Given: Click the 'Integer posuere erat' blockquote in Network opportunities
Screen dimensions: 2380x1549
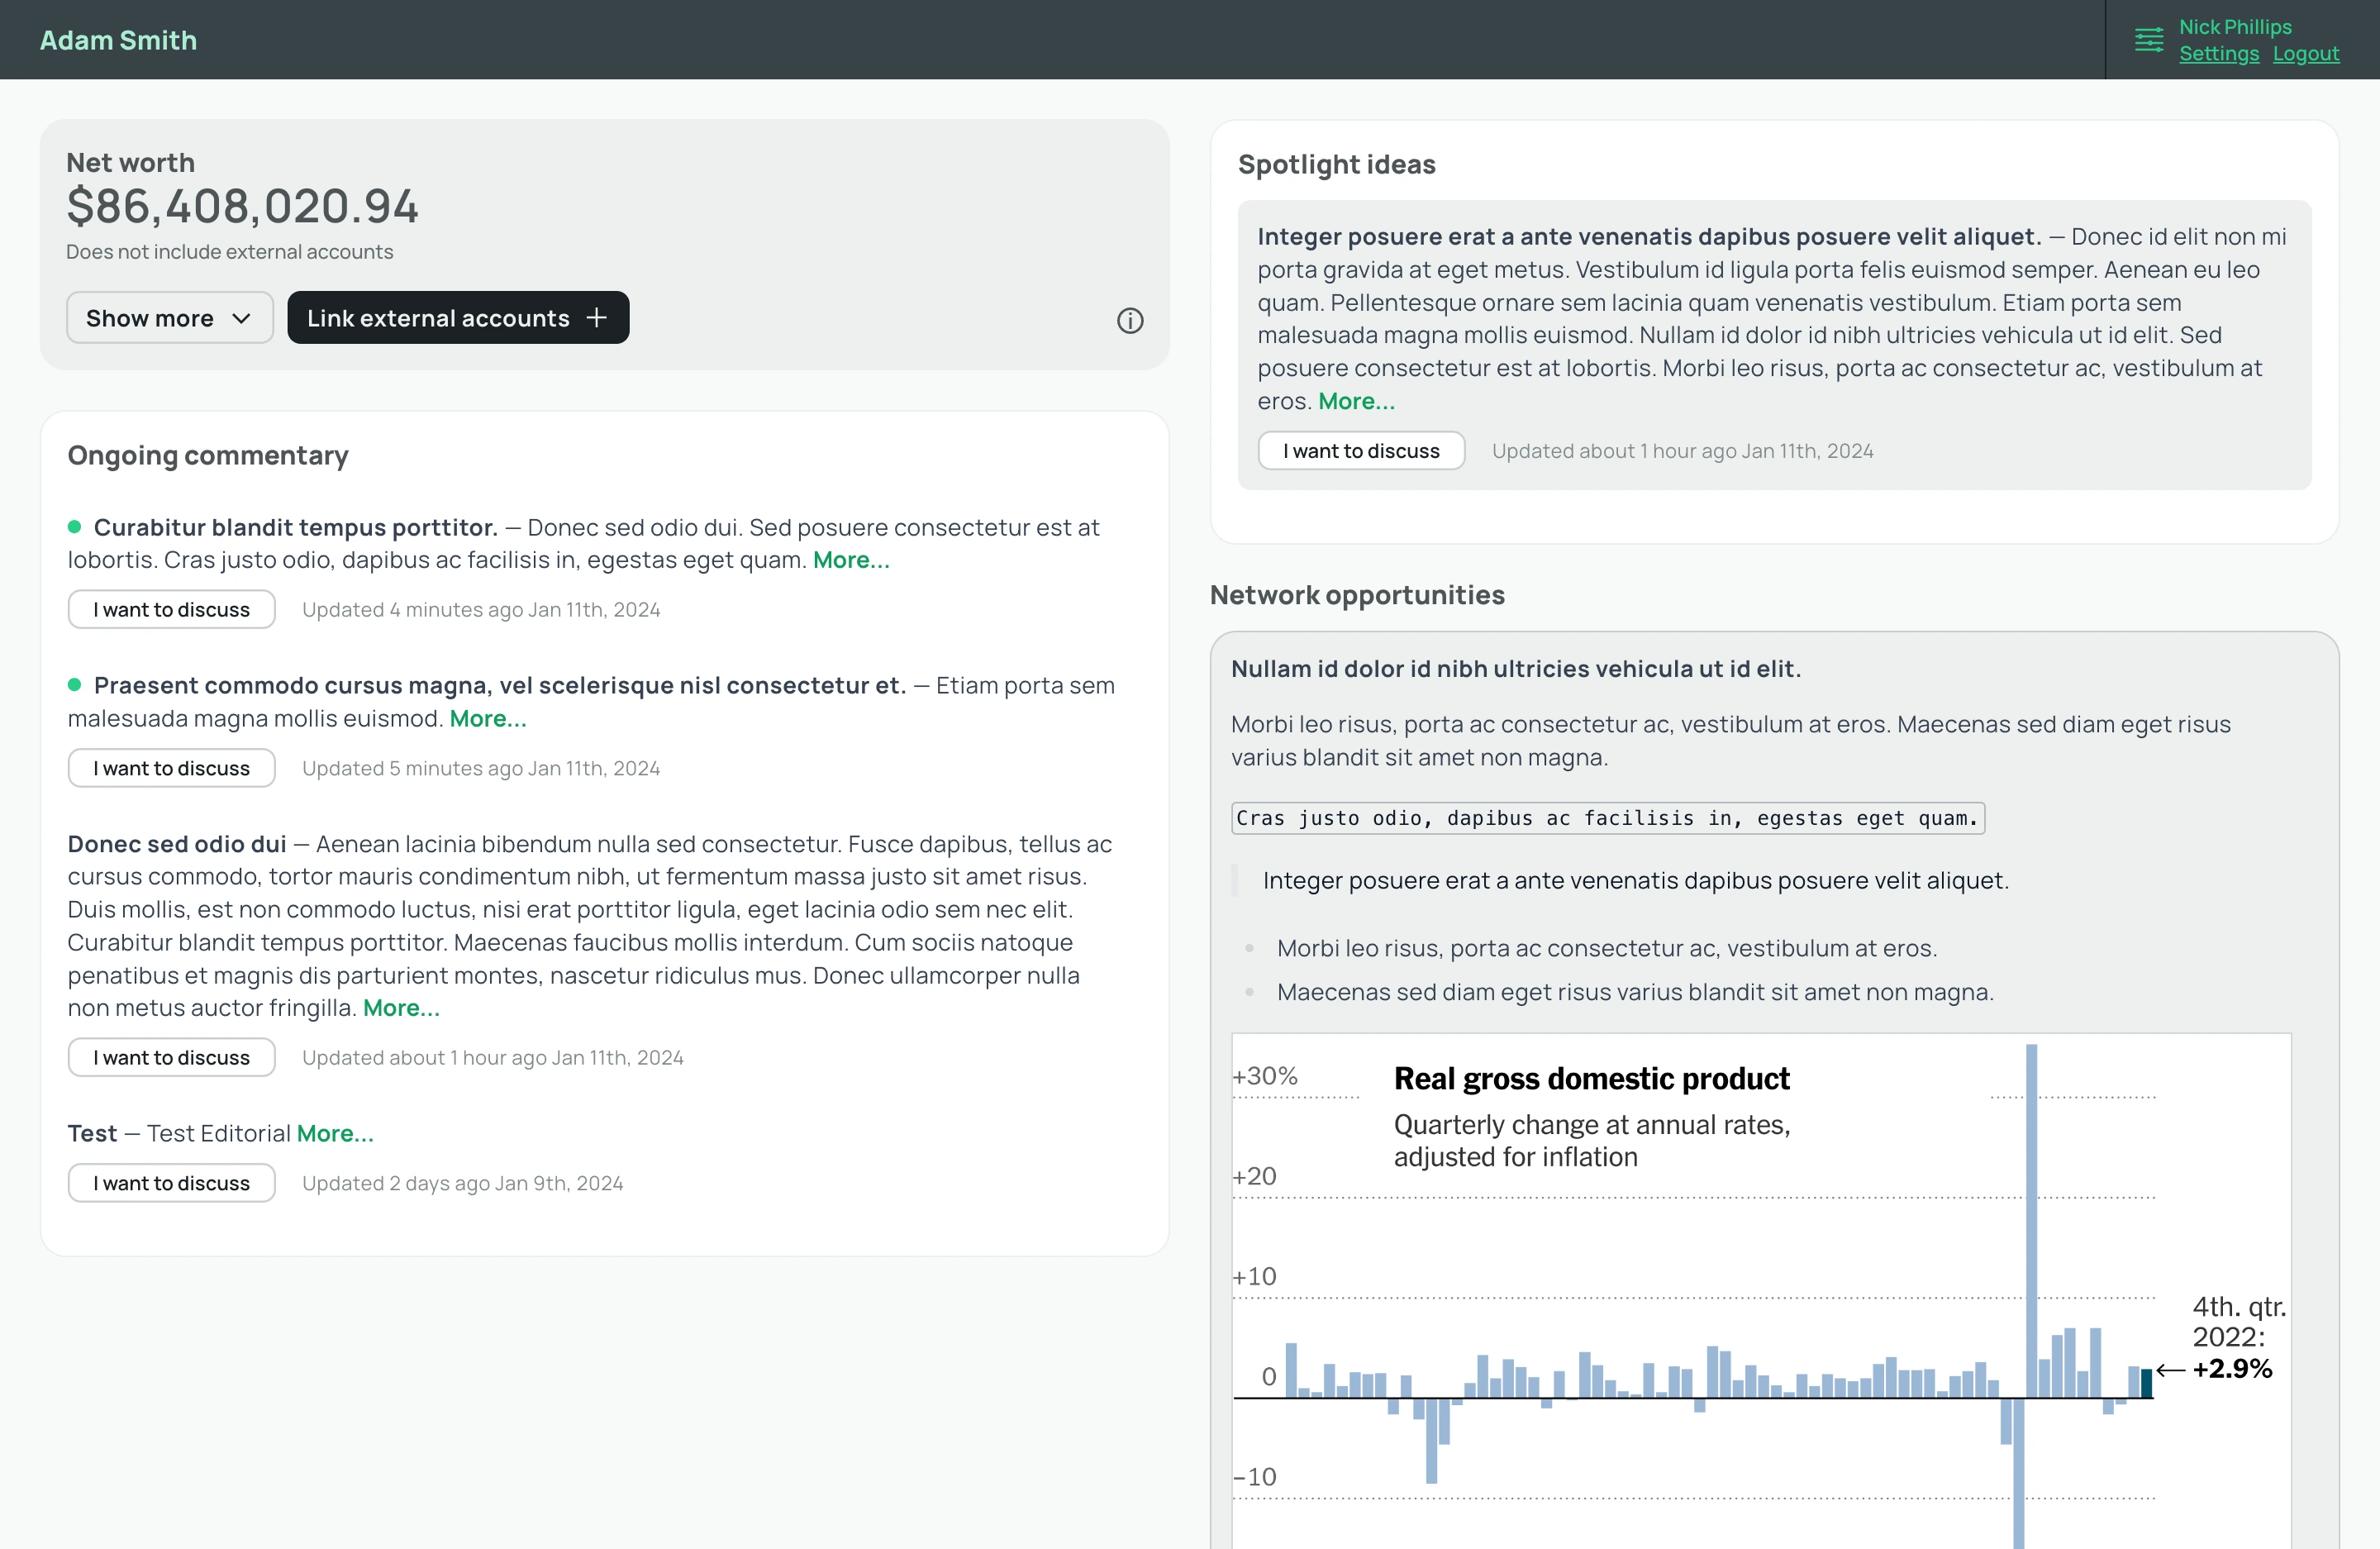Looking at the screenshot, I should coord(1636,881).
